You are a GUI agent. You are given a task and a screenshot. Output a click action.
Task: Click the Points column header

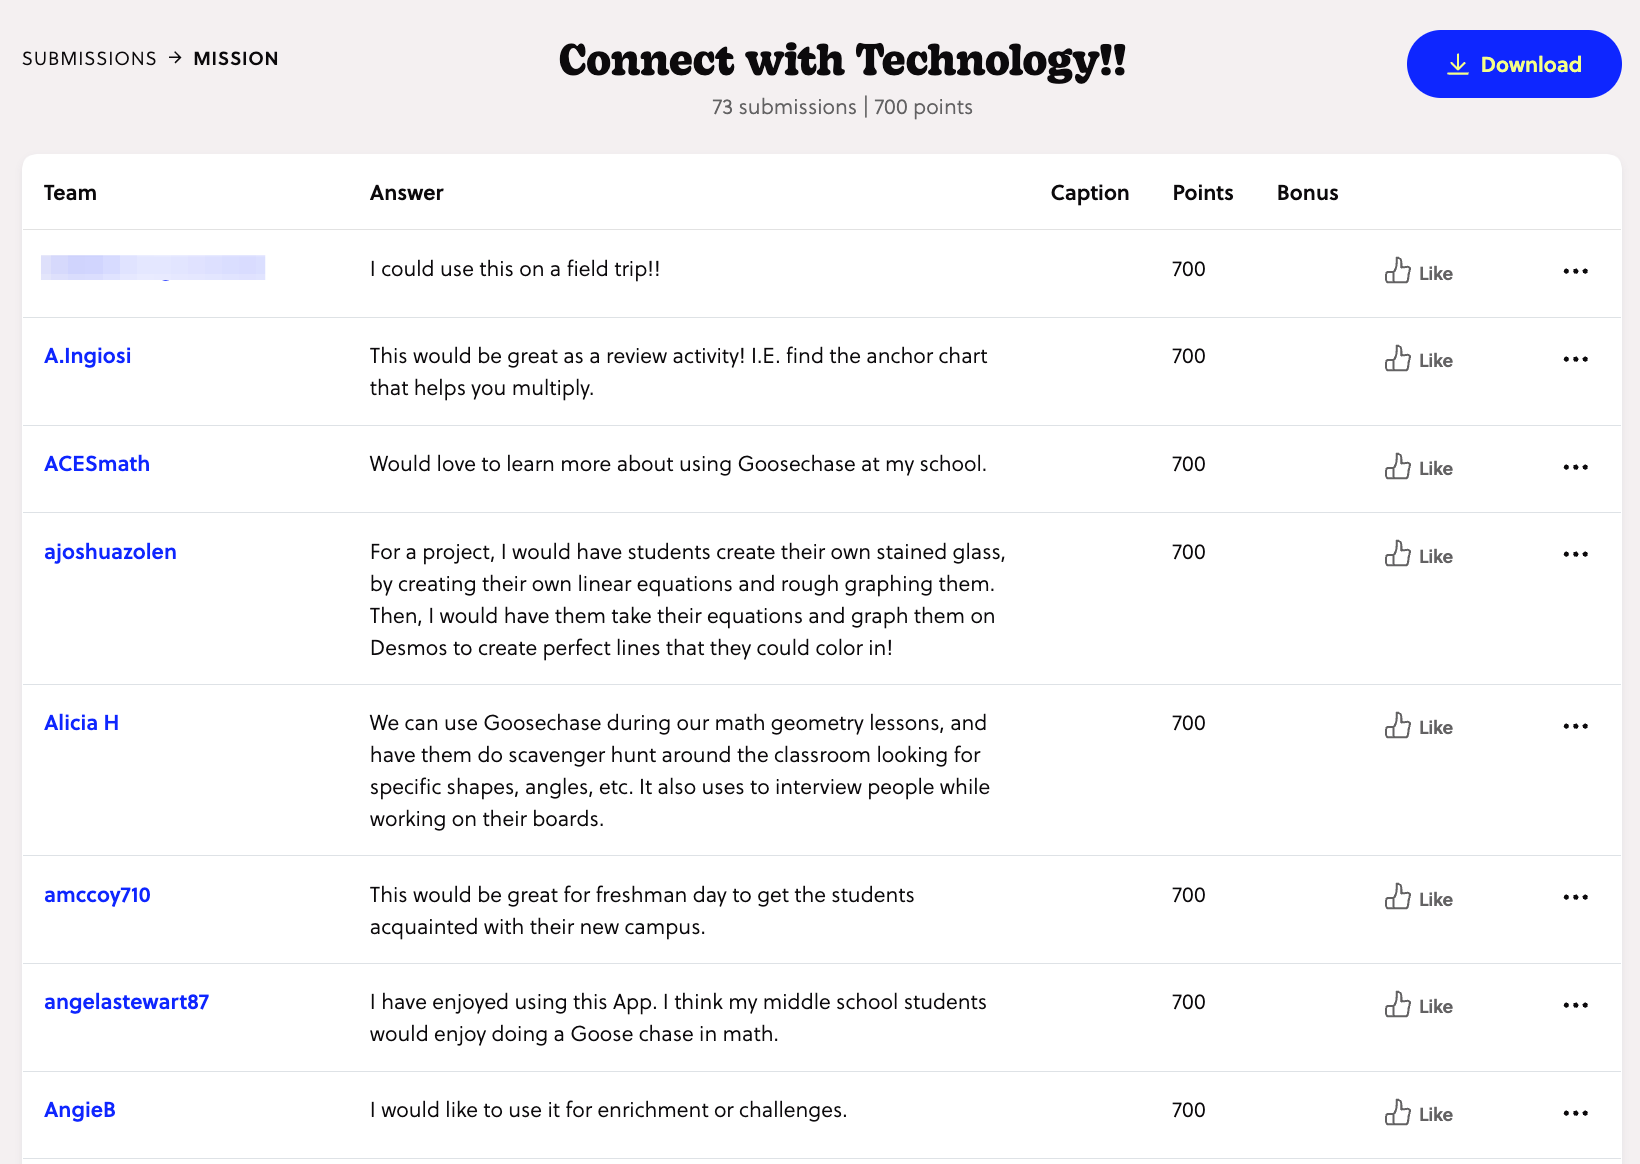(x=1203, y=192)
